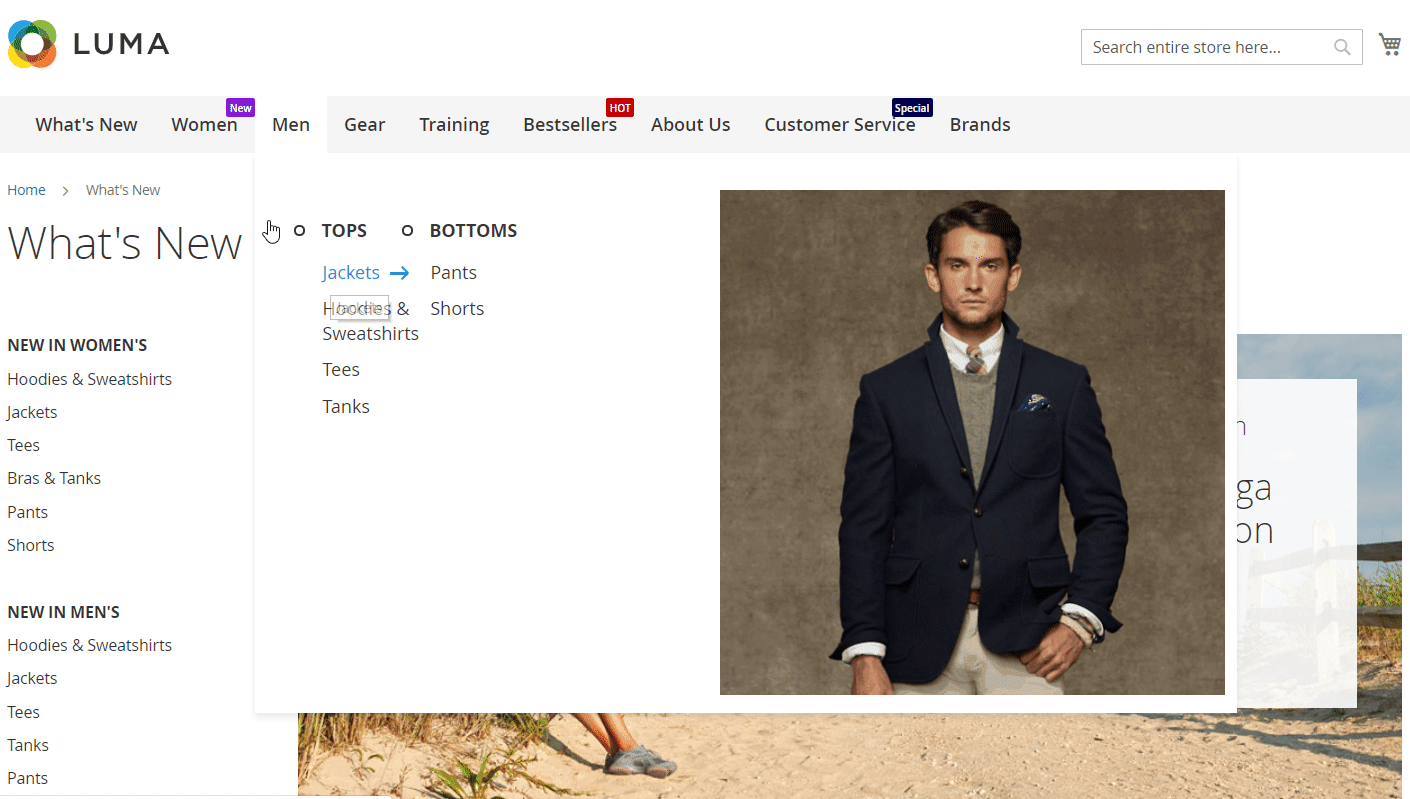The image size is (1410, 799).
Task: Click the circle bullet next to BOTTOMS
Action: (x=407, y=231)
